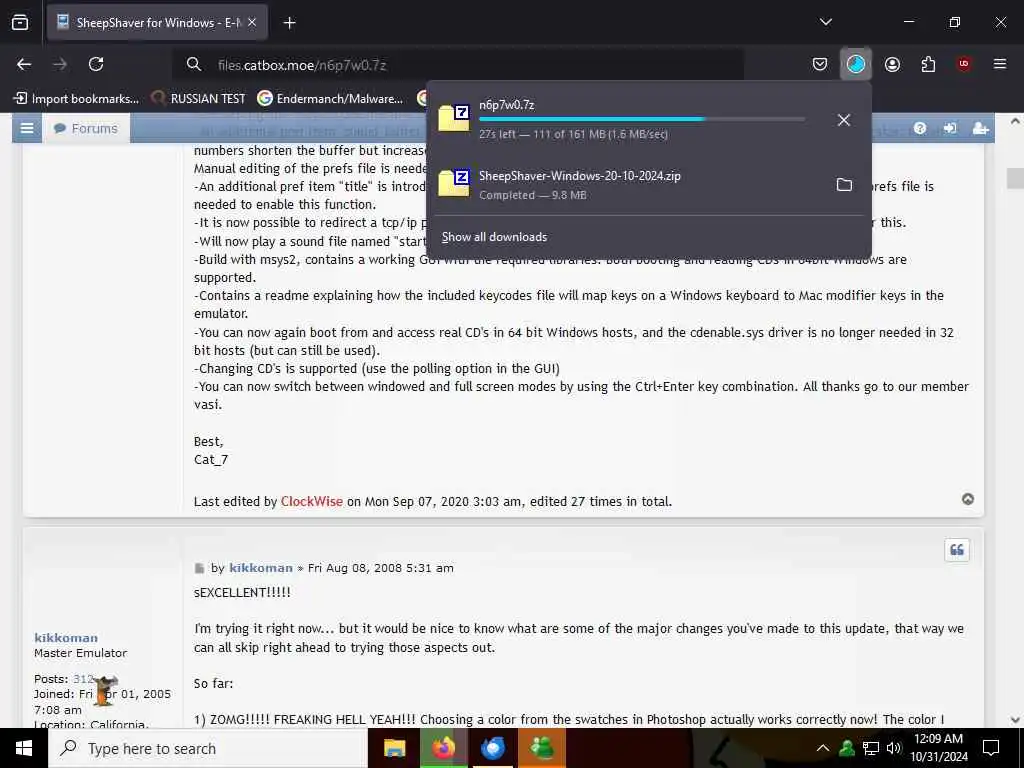Screen dimensions: 1024x768
Task: Click the search icon in address bar
Action: (x=193, y=64)
